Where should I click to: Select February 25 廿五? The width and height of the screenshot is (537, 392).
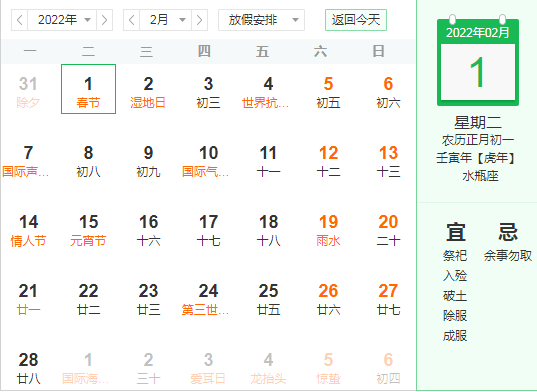(x=268, y=300)
